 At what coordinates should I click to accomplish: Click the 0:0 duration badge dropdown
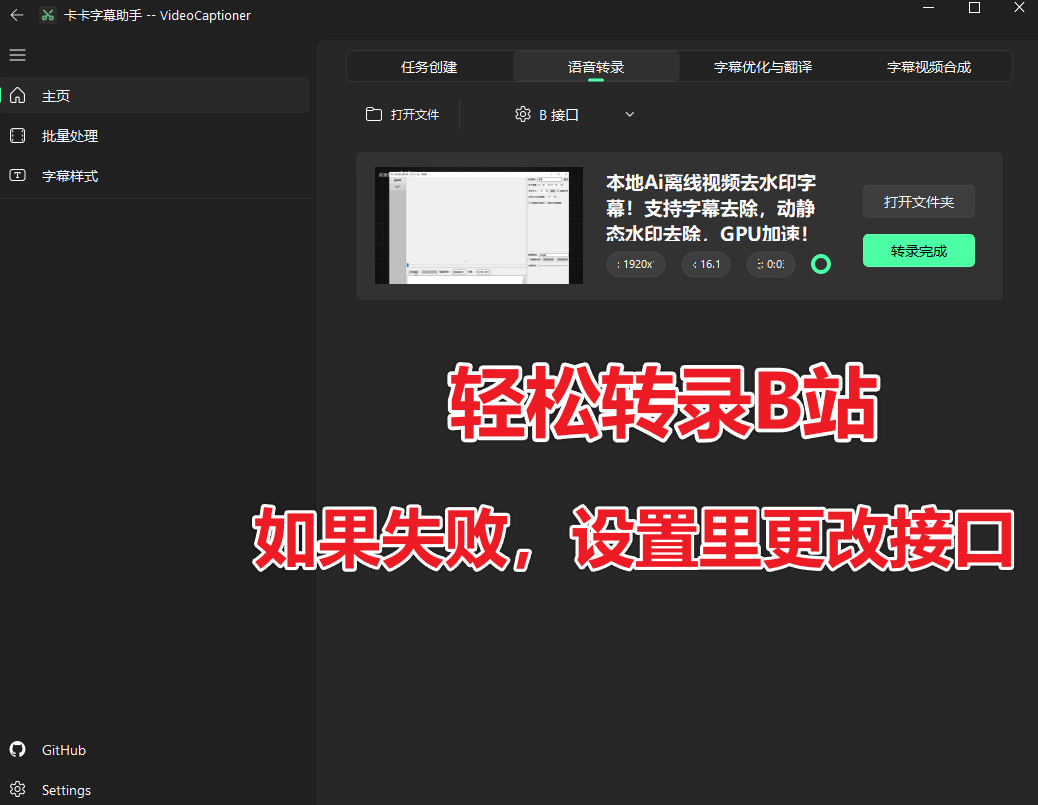point(770,264)
